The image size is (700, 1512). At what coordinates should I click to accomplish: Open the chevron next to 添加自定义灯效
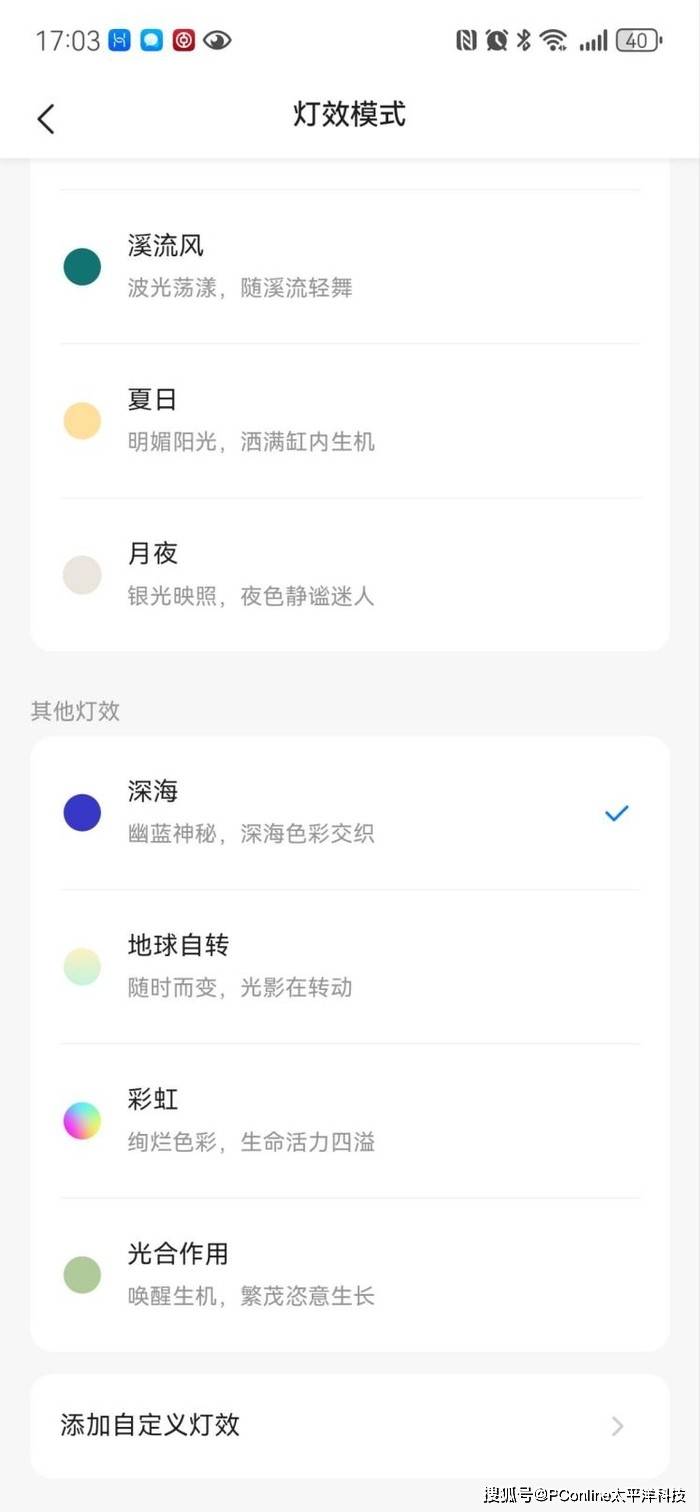pyautogui.click(x=617, y=1426)
